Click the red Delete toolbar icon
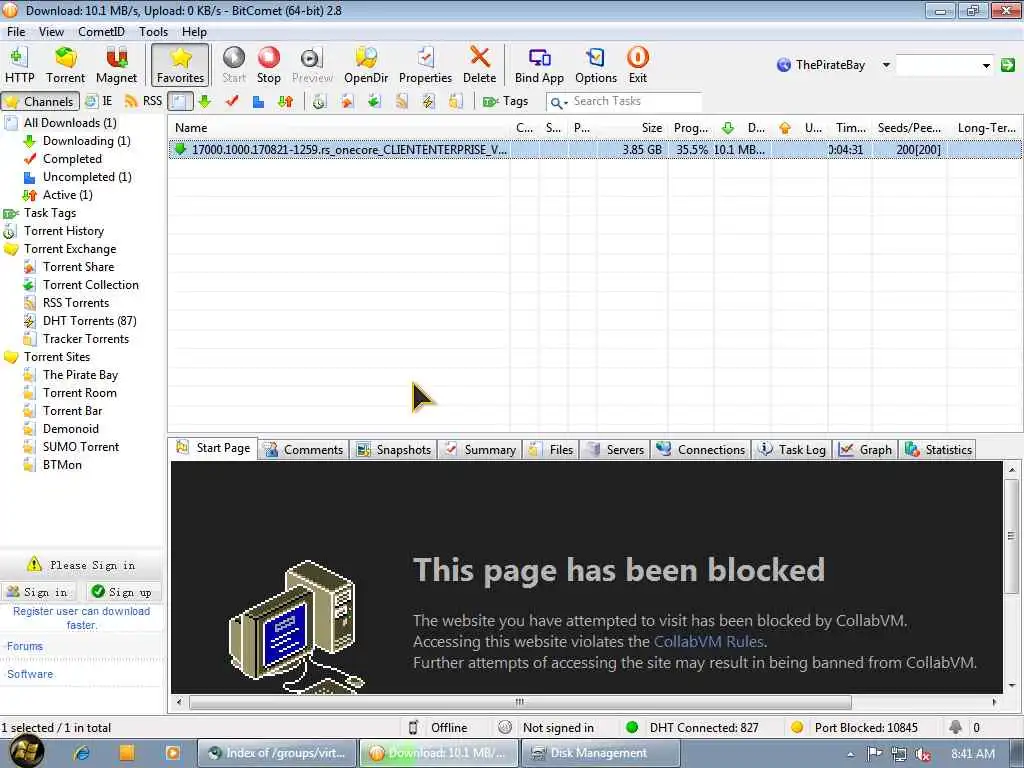The height and width of the screenshot is (768, 1024). pos(479,65)
